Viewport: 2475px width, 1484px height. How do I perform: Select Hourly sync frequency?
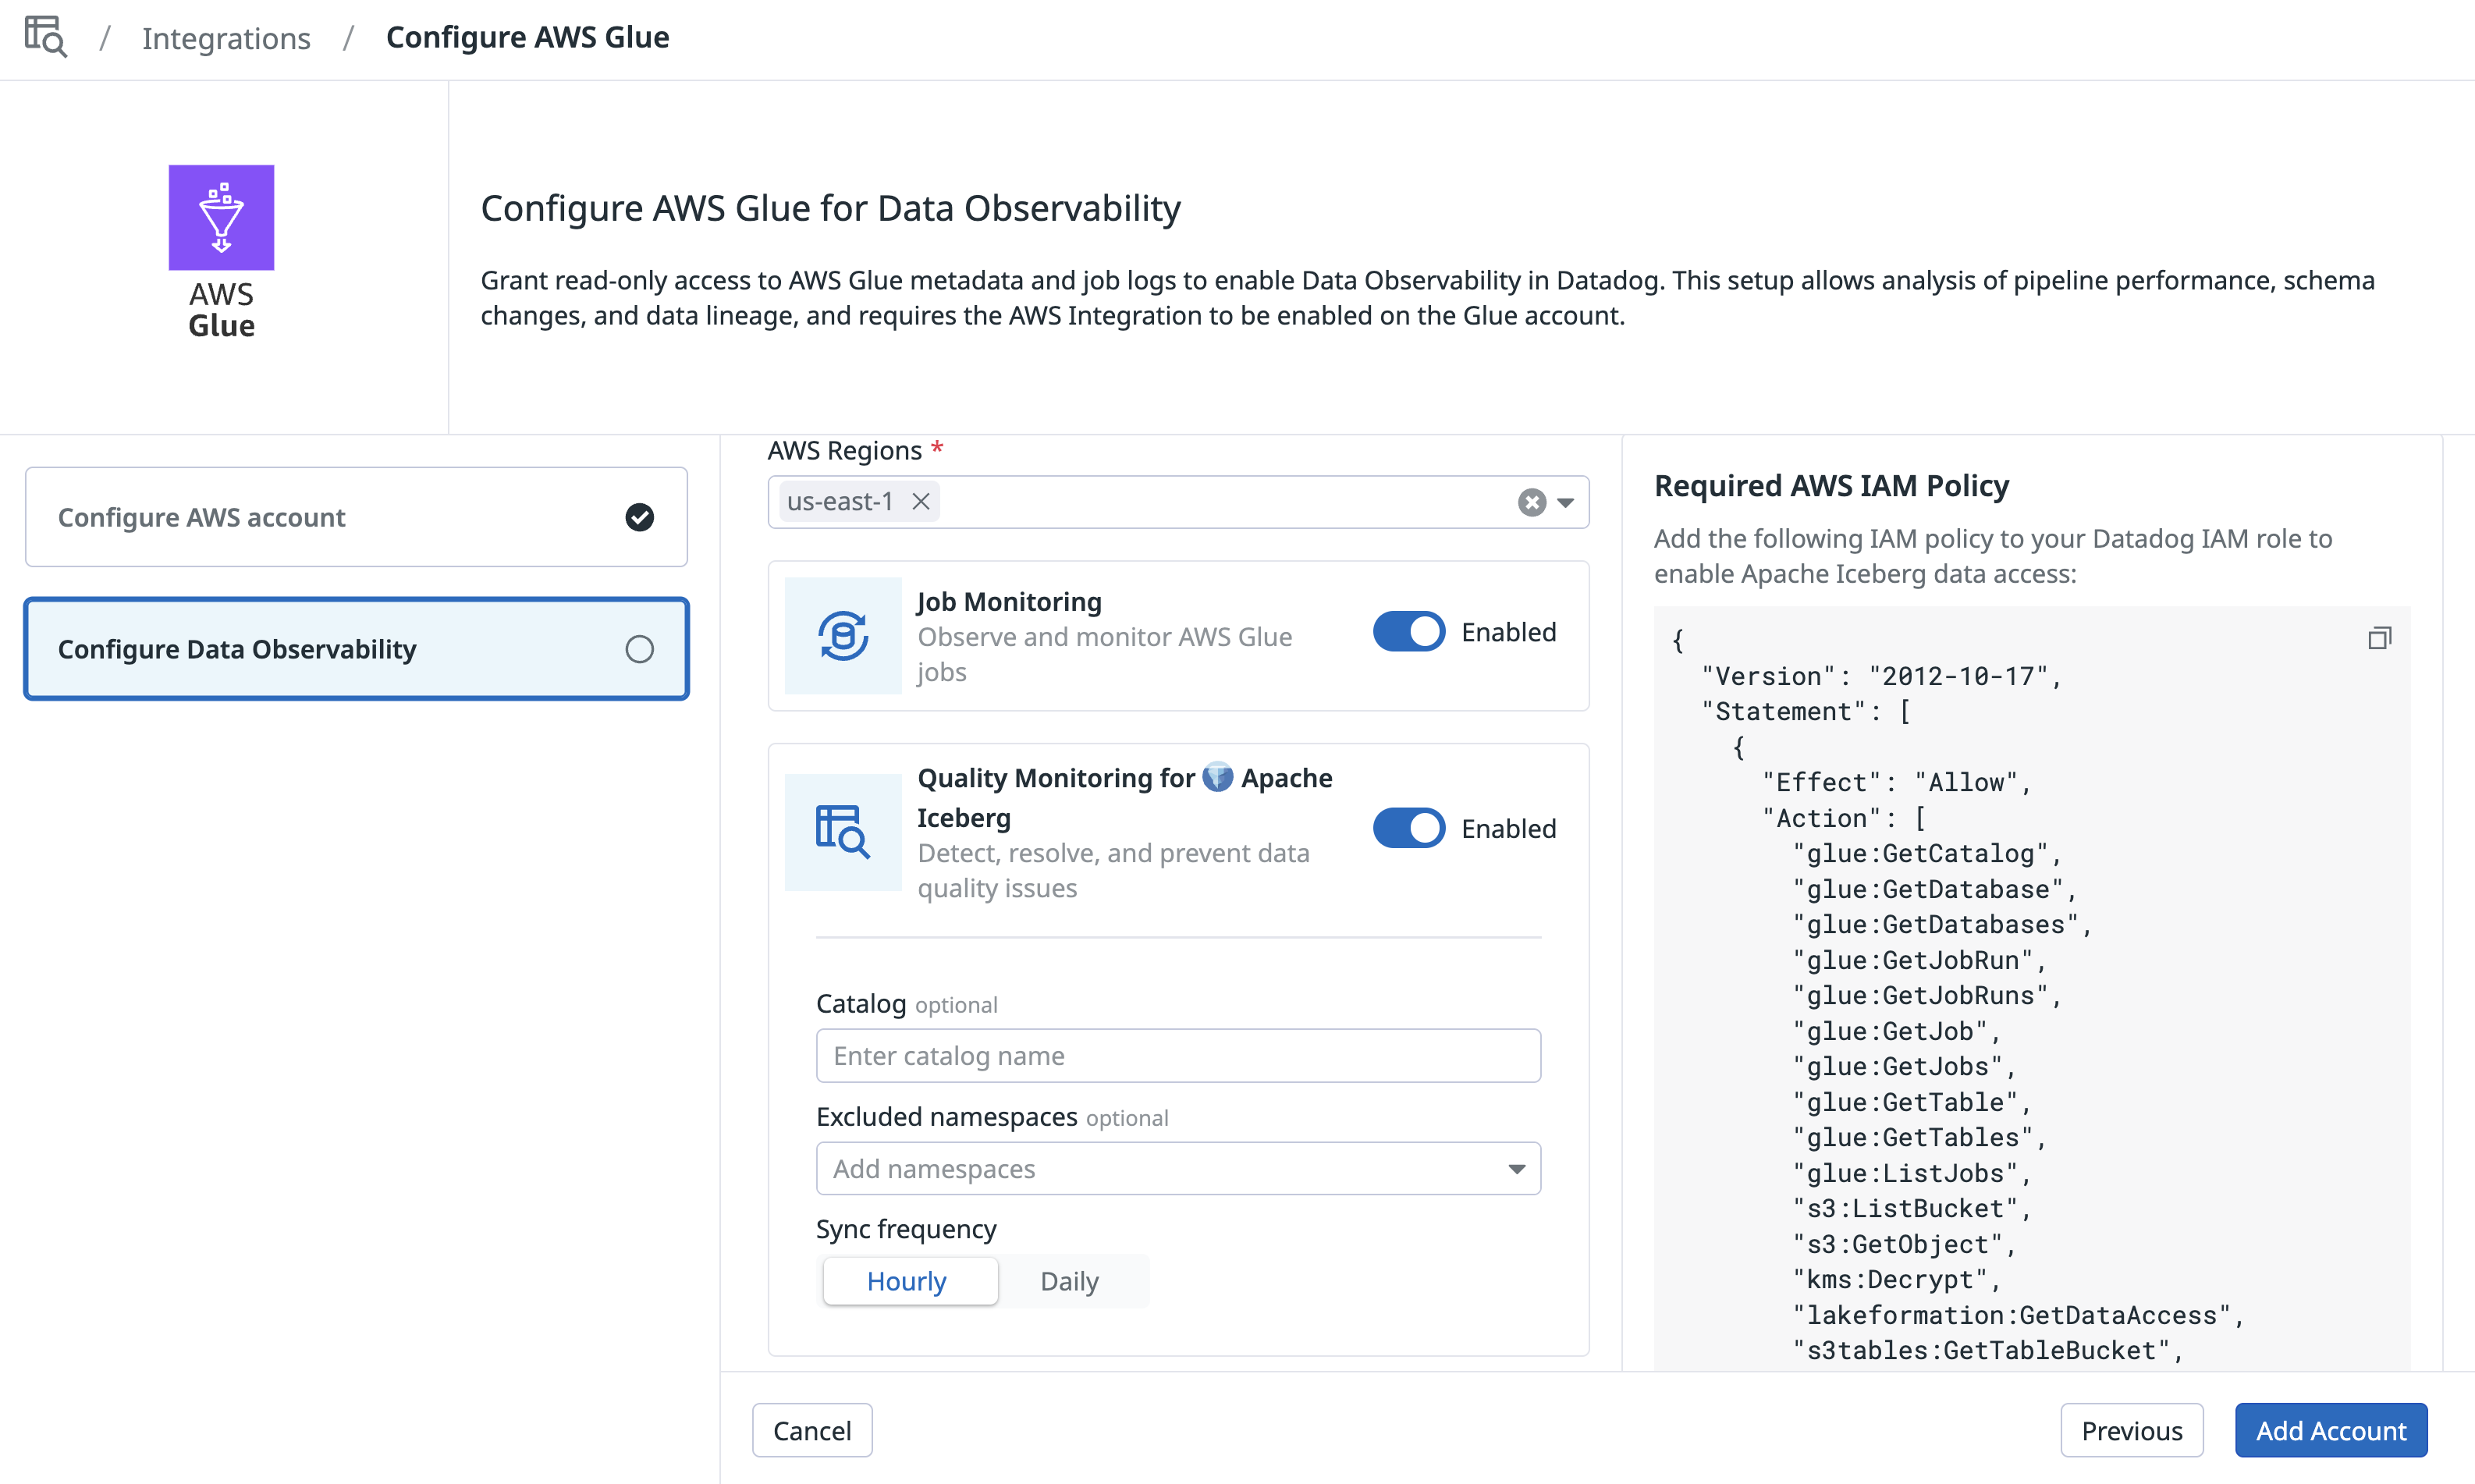click(x=907, y=1281)
